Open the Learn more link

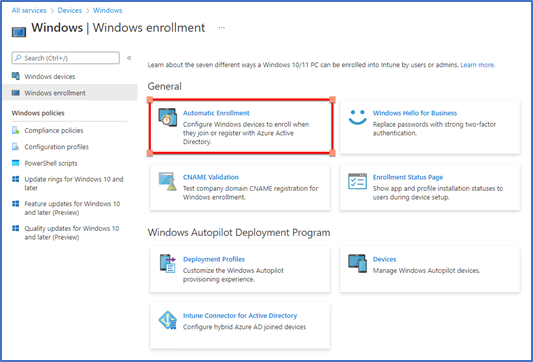click(478, 65)
